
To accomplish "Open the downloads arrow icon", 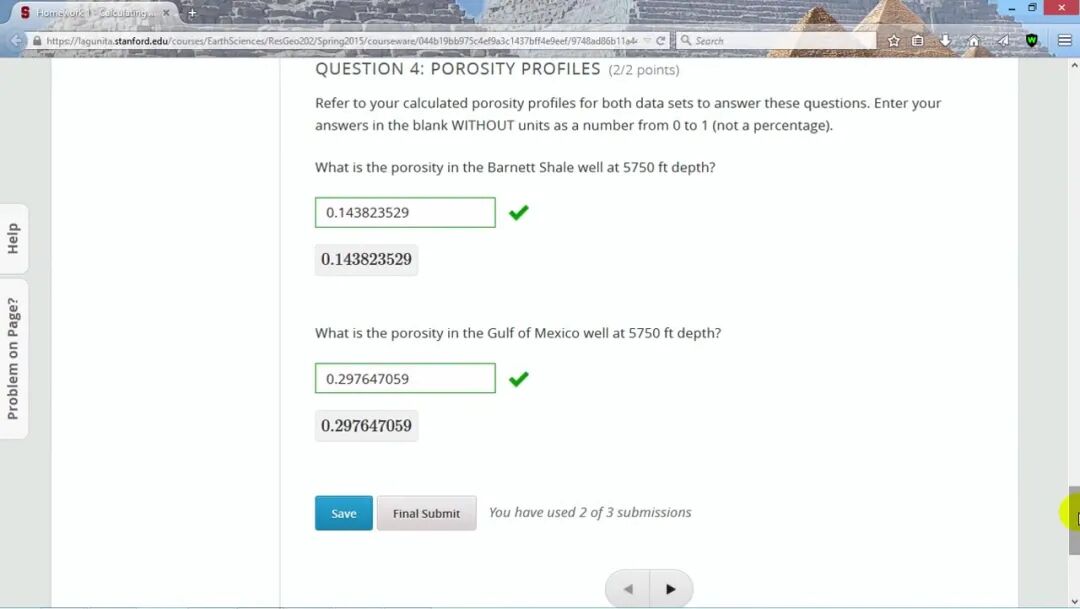I will point(946,41).
